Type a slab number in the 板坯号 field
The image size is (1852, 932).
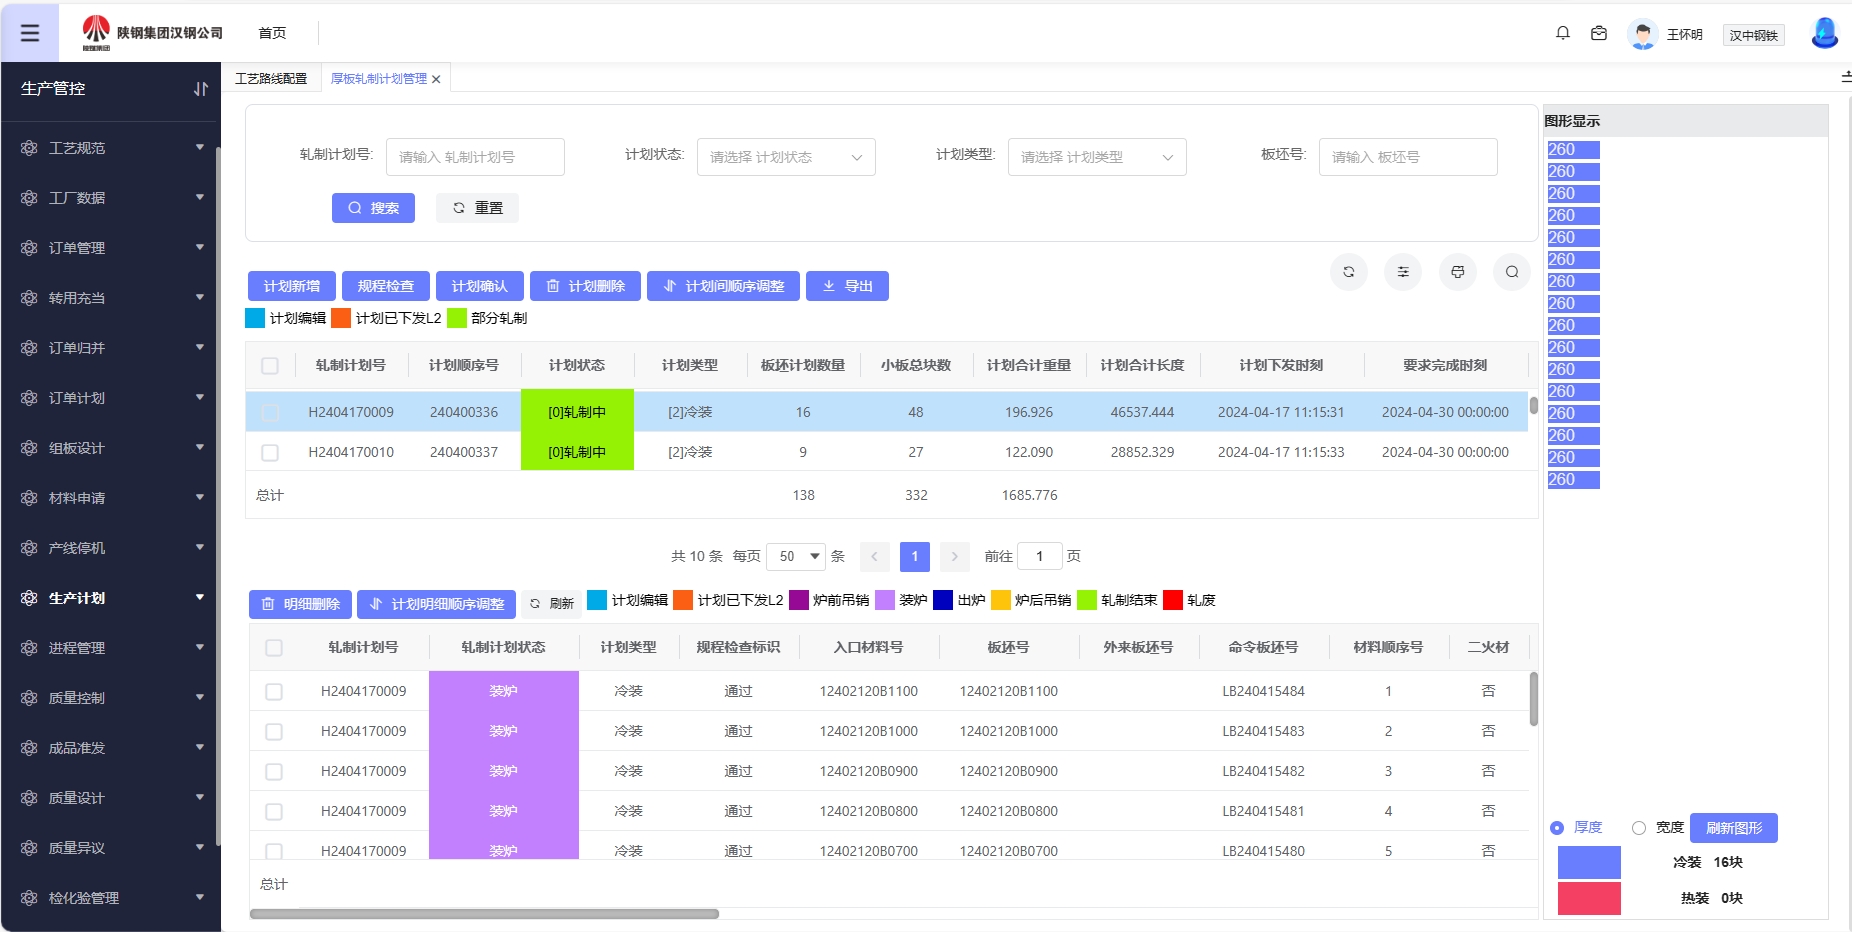1408,156
